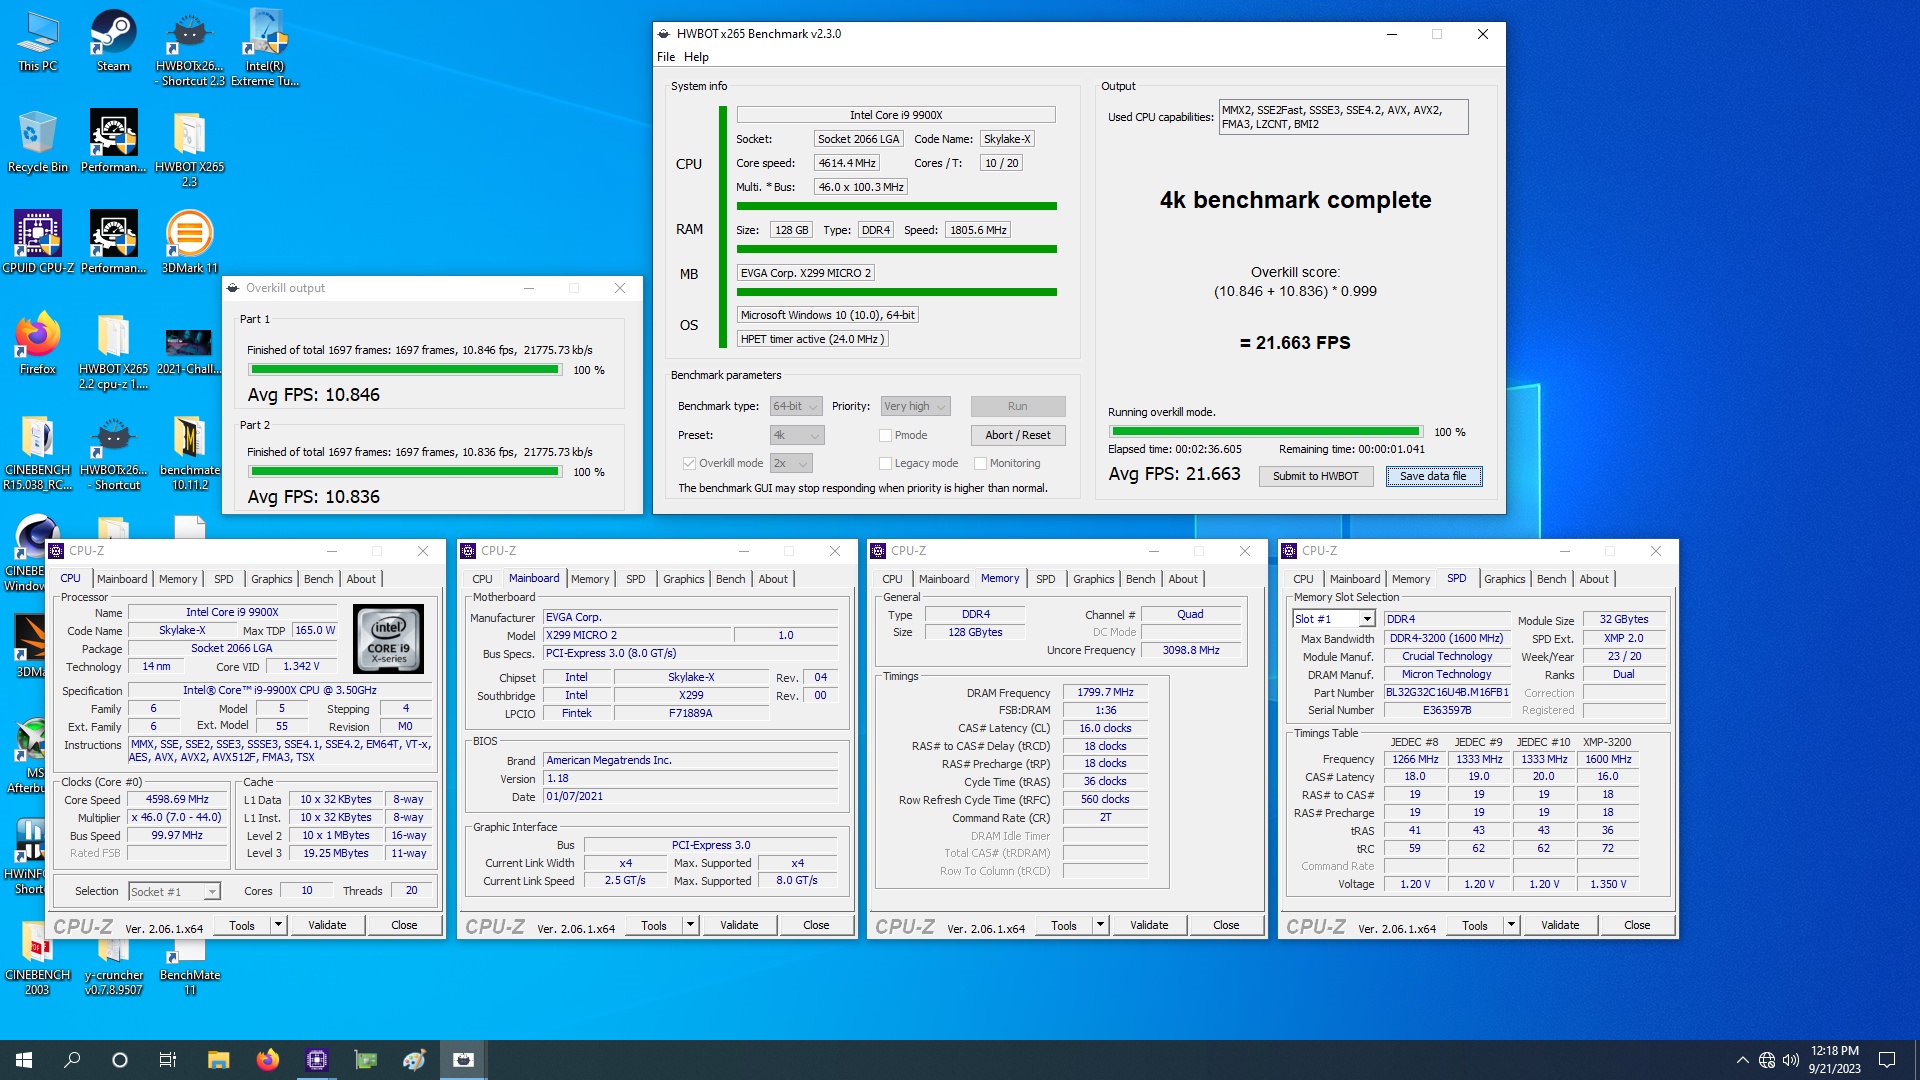Click Part 1 progress bar in Overkill output
1920x1080 pixels.
pos(404,370)
